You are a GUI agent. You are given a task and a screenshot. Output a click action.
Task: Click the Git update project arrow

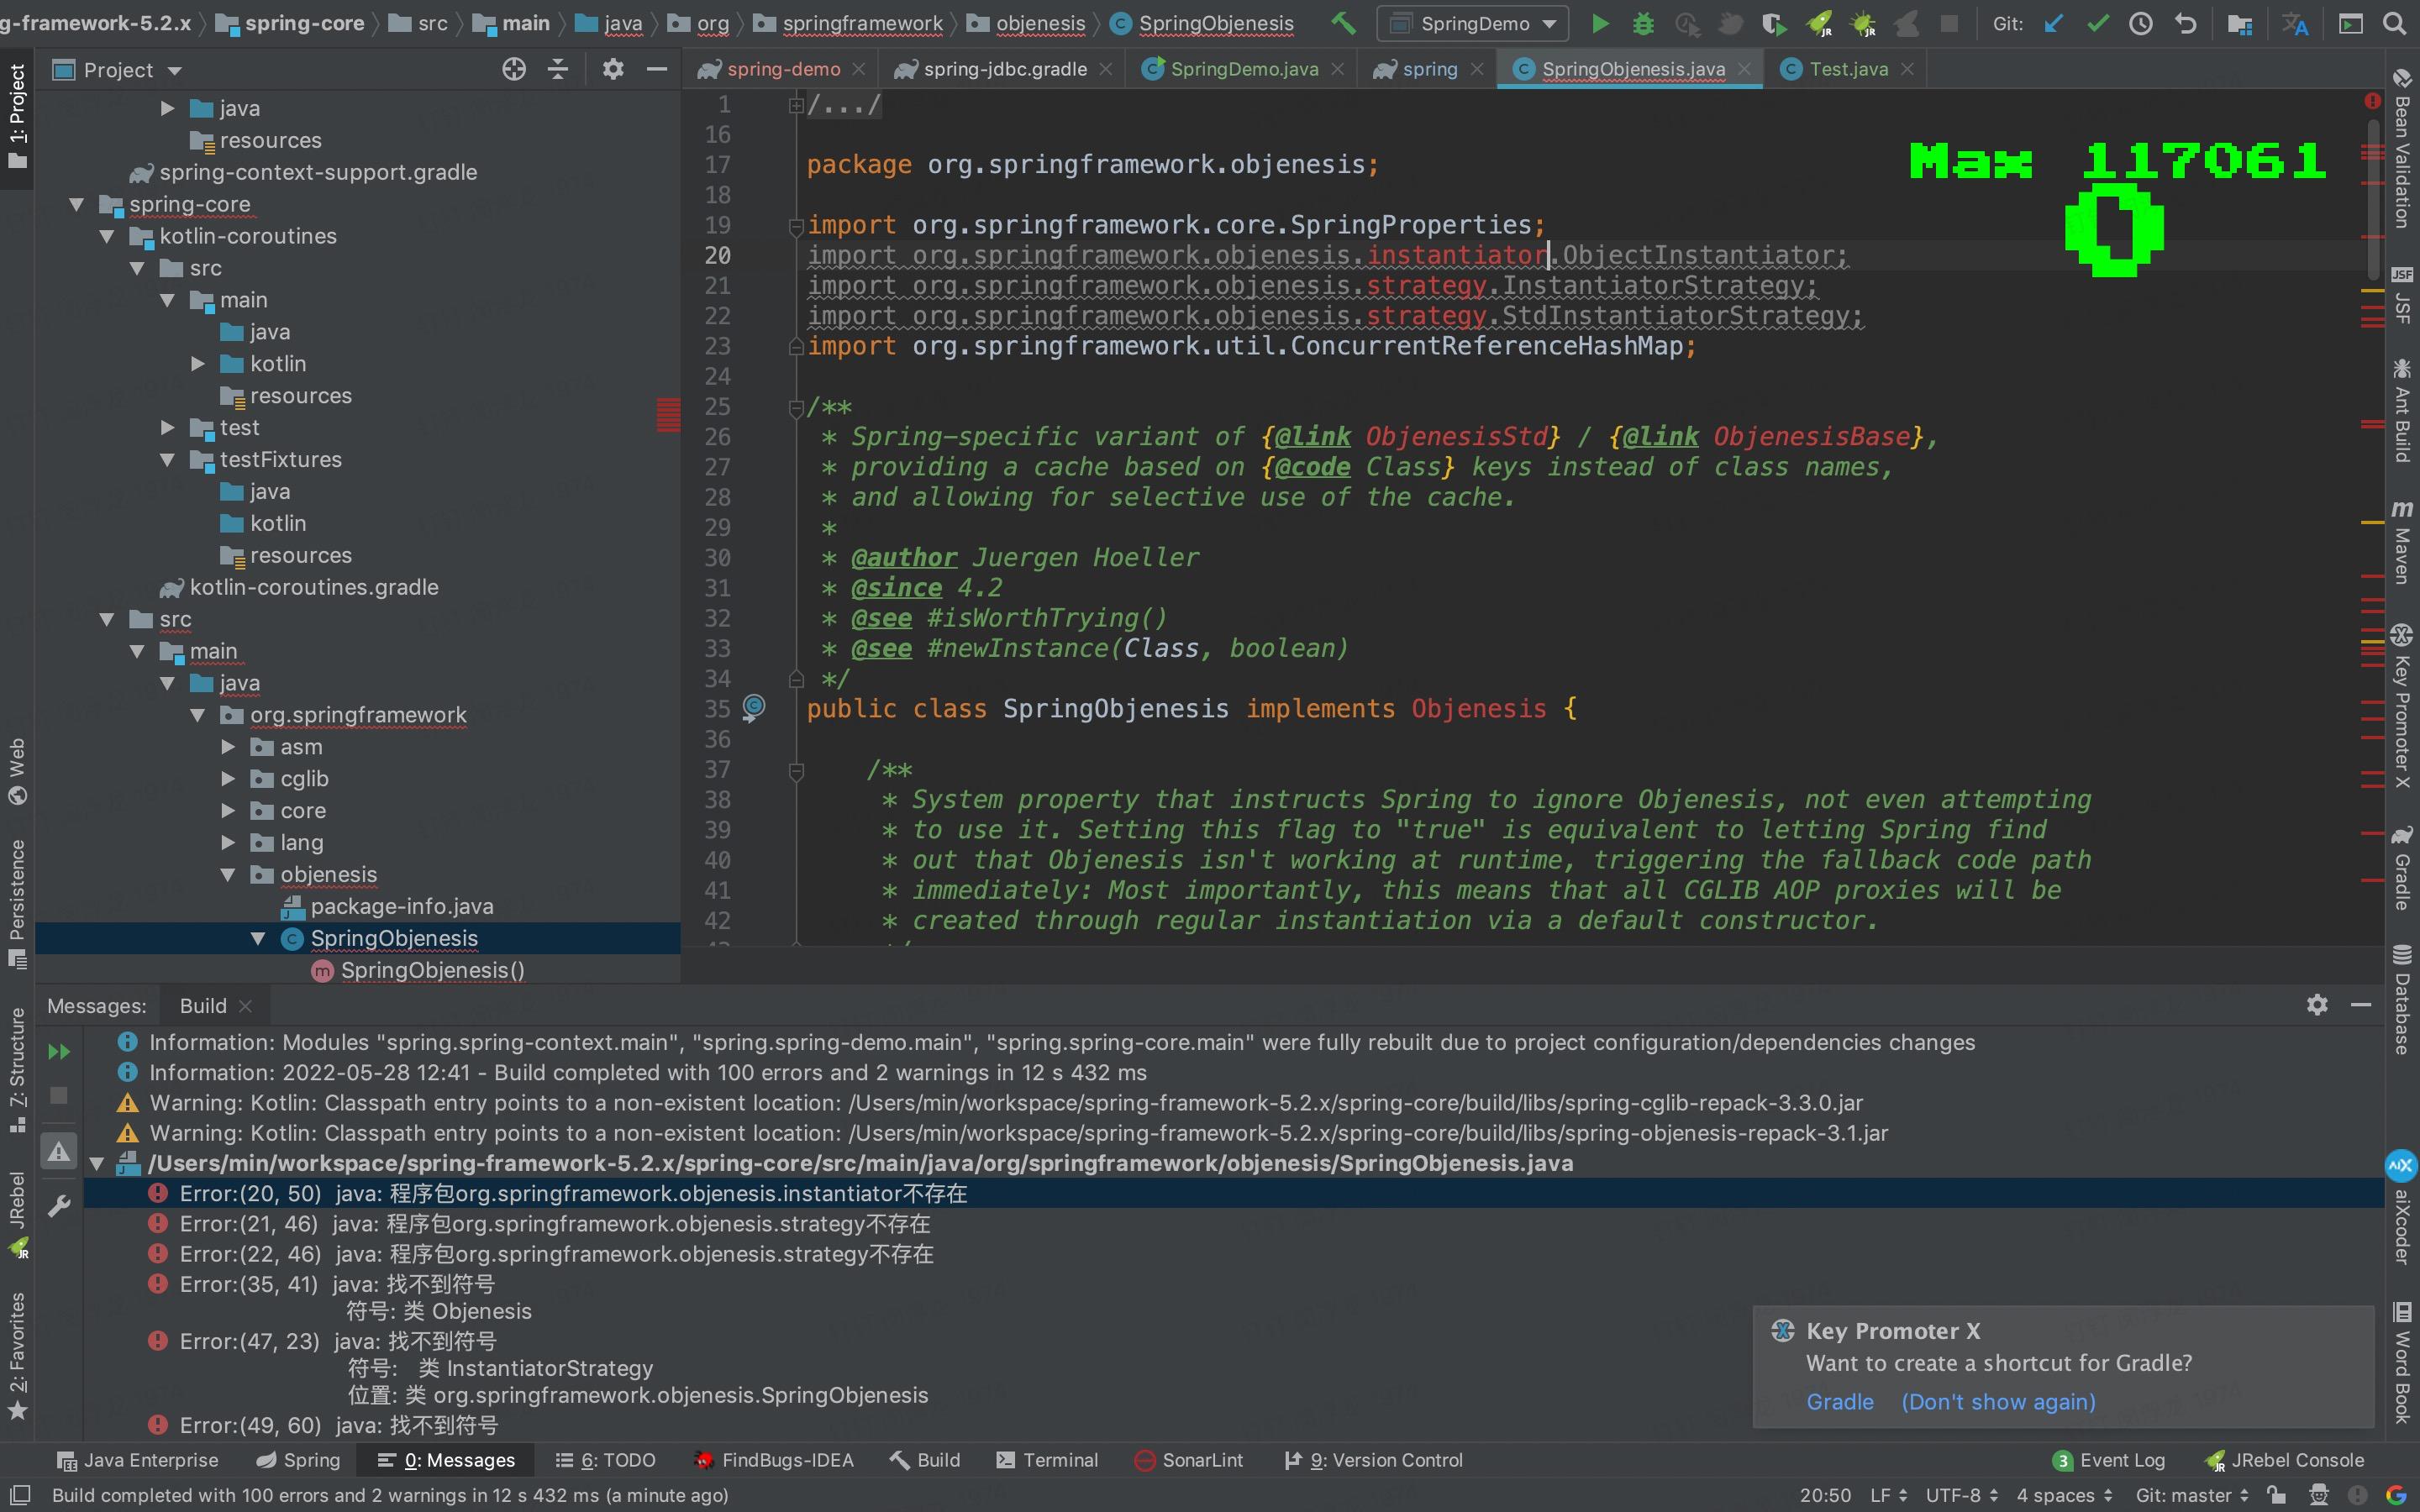(x=2053, y=23)
